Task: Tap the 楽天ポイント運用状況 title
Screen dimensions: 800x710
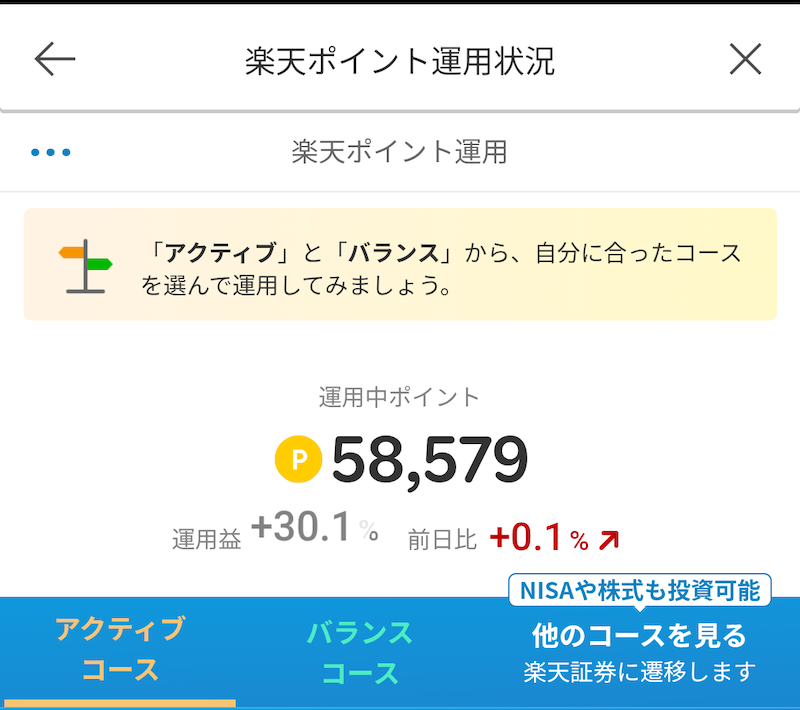Action: pyautogui.click(x=399, y=61)
